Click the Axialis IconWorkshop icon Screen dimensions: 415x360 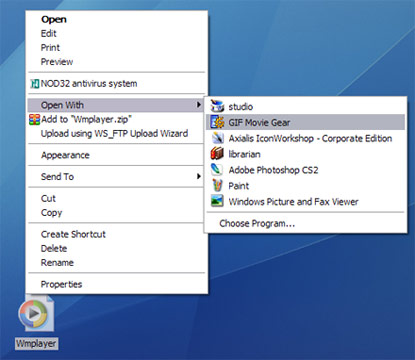pos(217,138)
